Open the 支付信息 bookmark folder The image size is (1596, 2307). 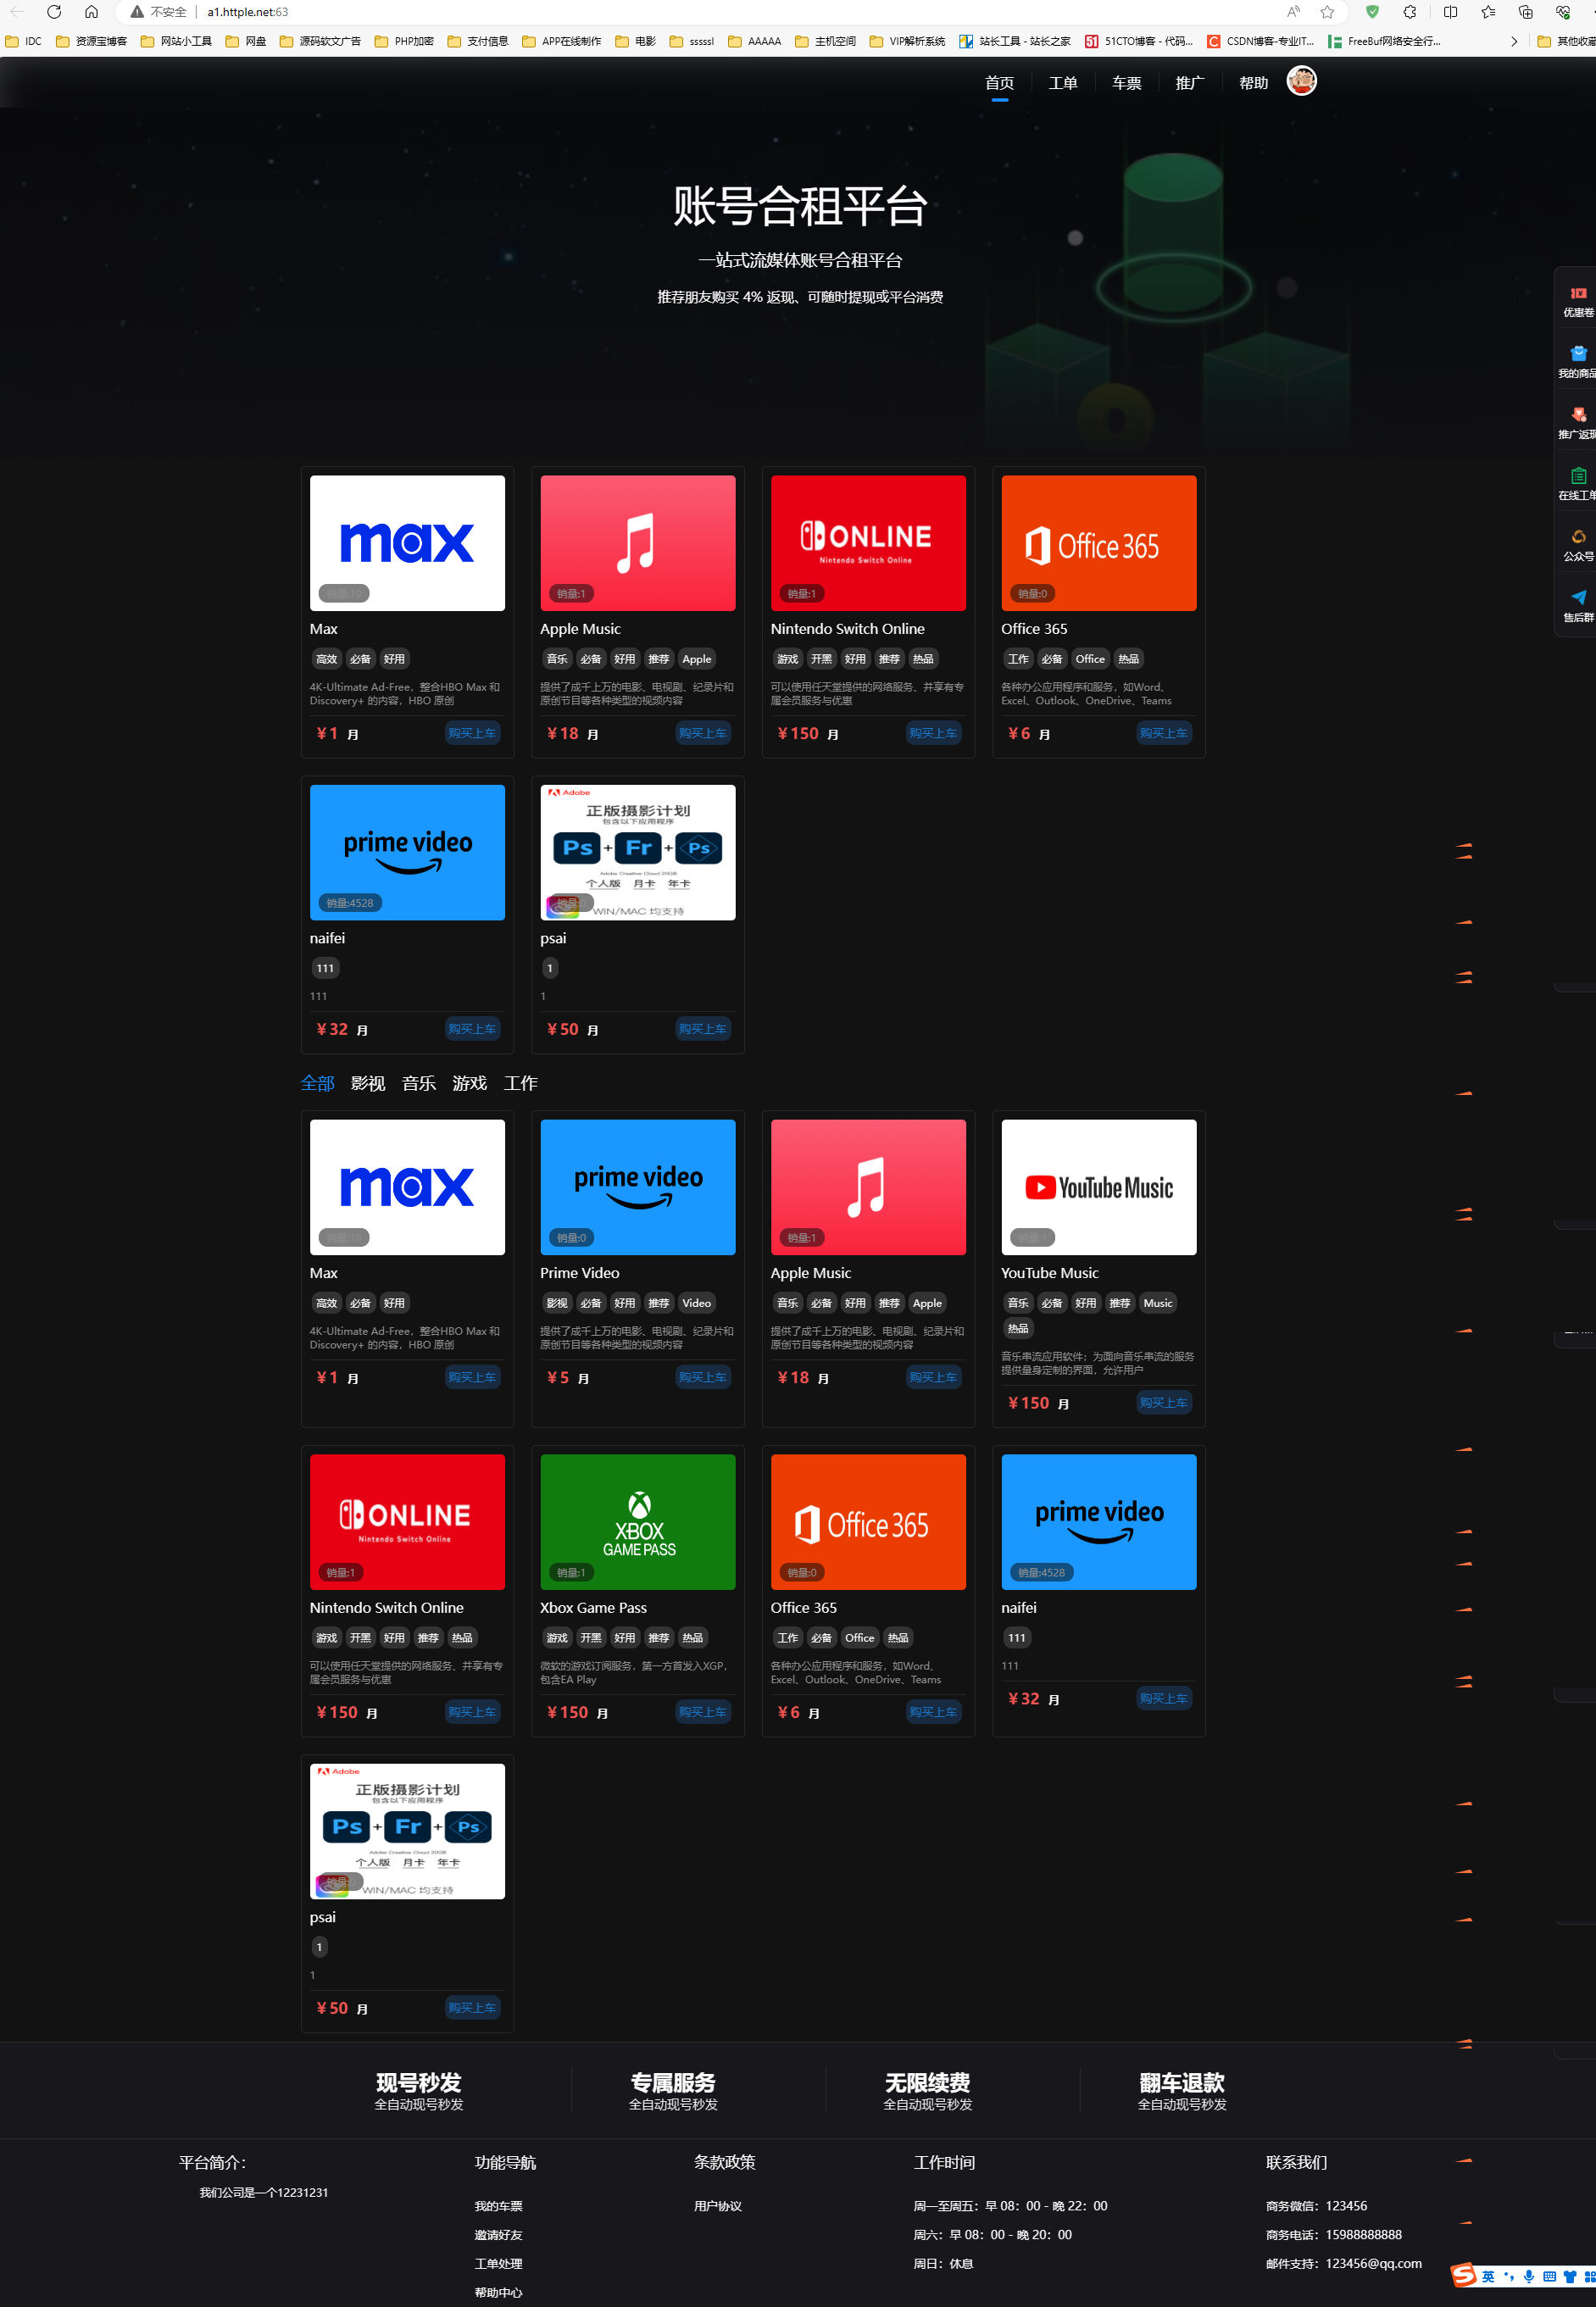478,41
